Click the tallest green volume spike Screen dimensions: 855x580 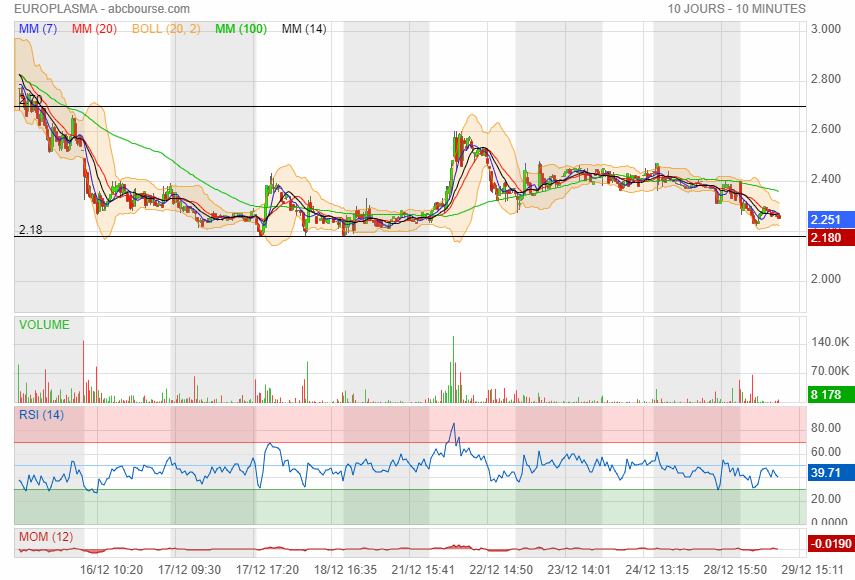coord(453,370)
